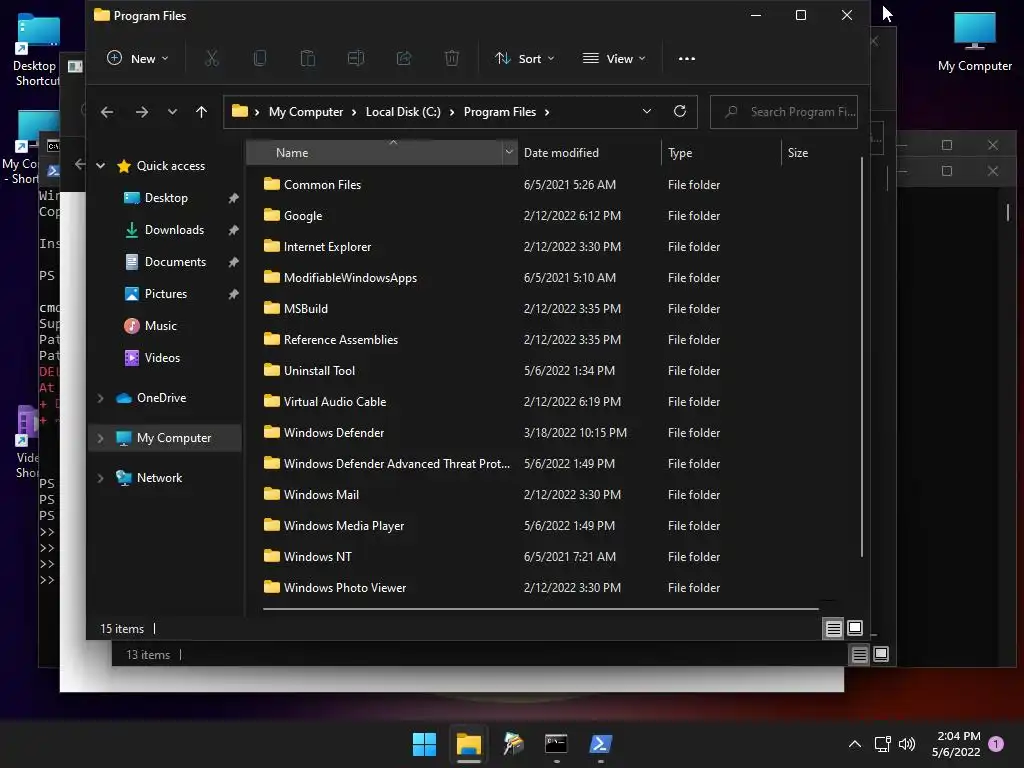Image resolution: width=1024 pixels, height=768 pixels.
Task: Open the Sort dropdown menu
Action: (524, 59)
